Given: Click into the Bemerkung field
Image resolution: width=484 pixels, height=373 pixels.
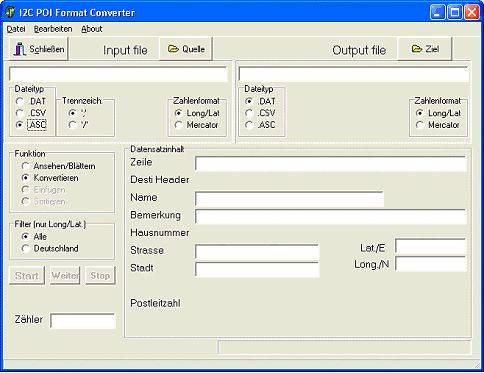Looking at the screenshot, I should pyautogui.click(x=331, y=217).
